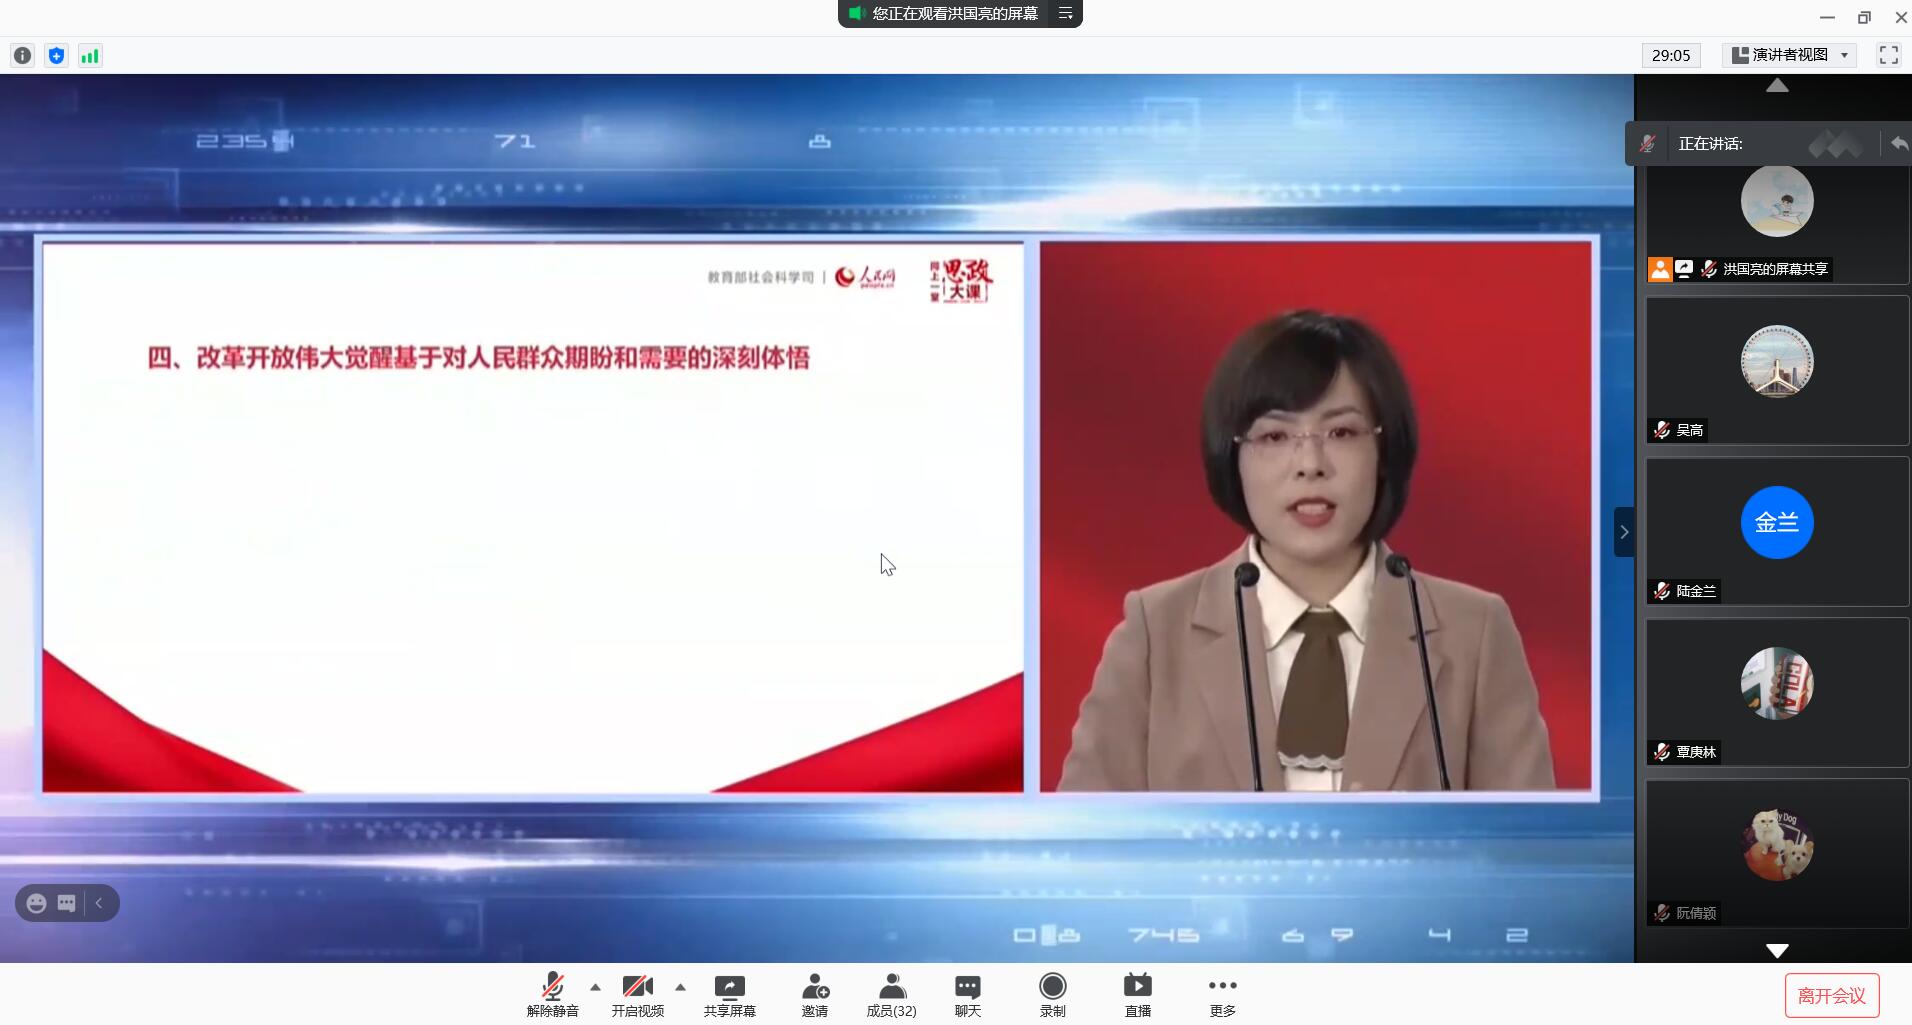The image size is (1912, 1025).
Task: Start 录制 recording
Action: click(1052, 995)
